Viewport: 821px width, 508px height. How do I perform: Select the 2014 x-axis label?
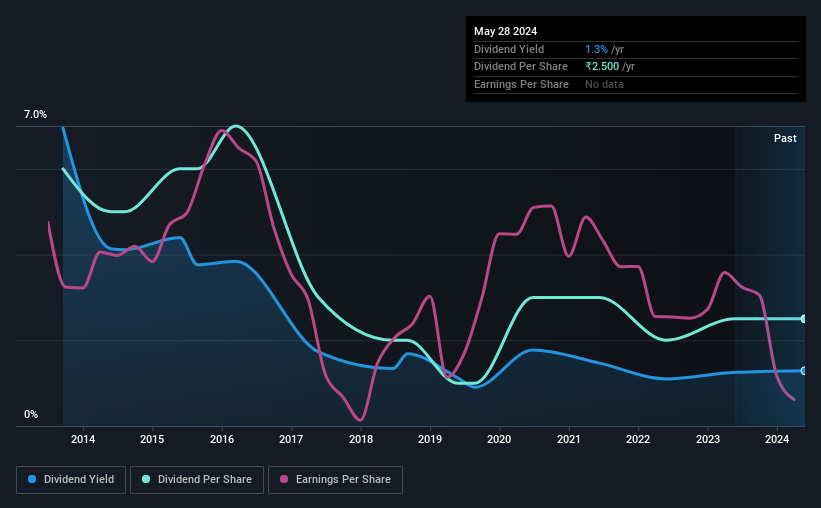[83, 439]
